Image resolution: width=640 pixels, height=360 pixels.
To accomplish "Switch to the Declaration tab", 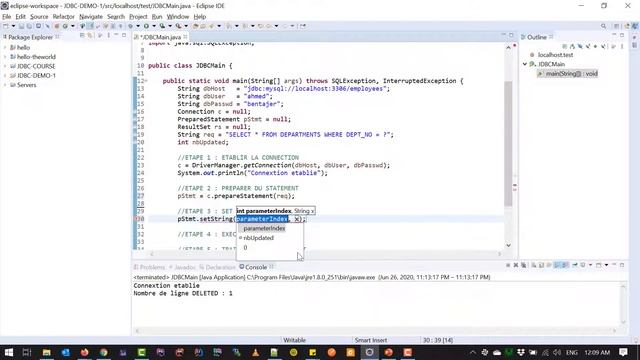I will point(218,267).
